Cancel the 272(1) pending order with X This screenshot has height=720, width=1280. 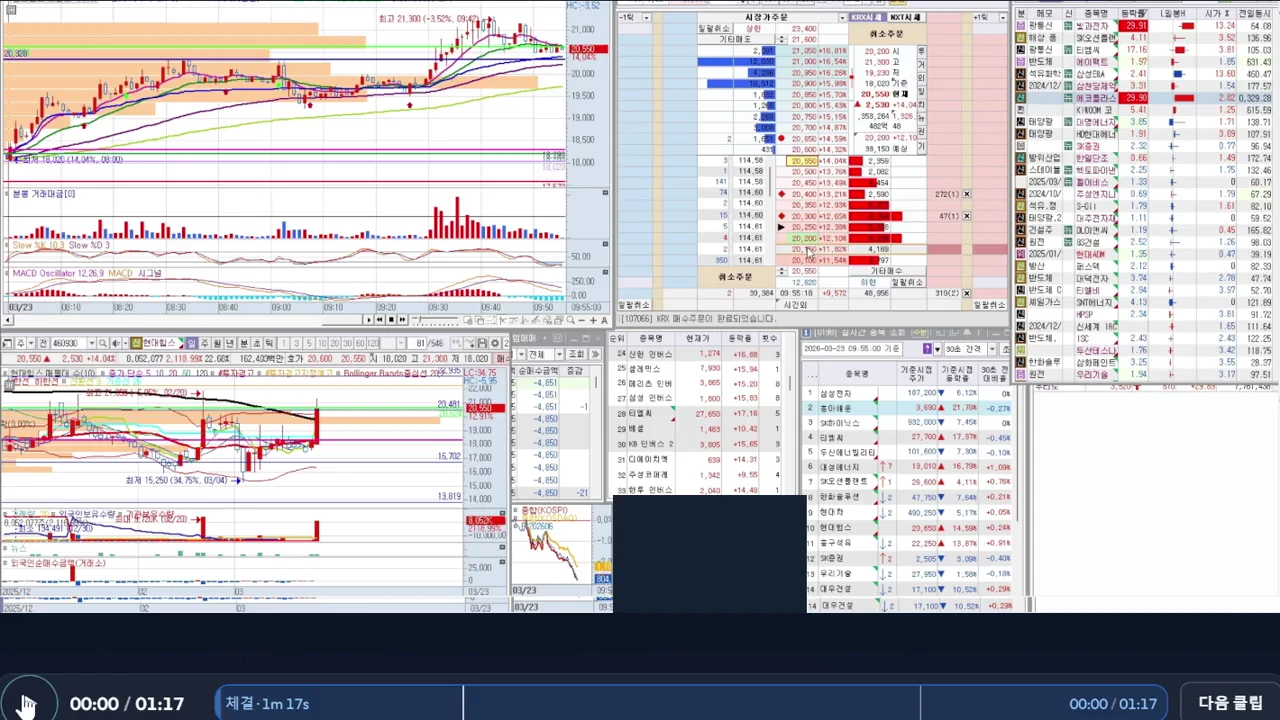[x=966, y=194]
